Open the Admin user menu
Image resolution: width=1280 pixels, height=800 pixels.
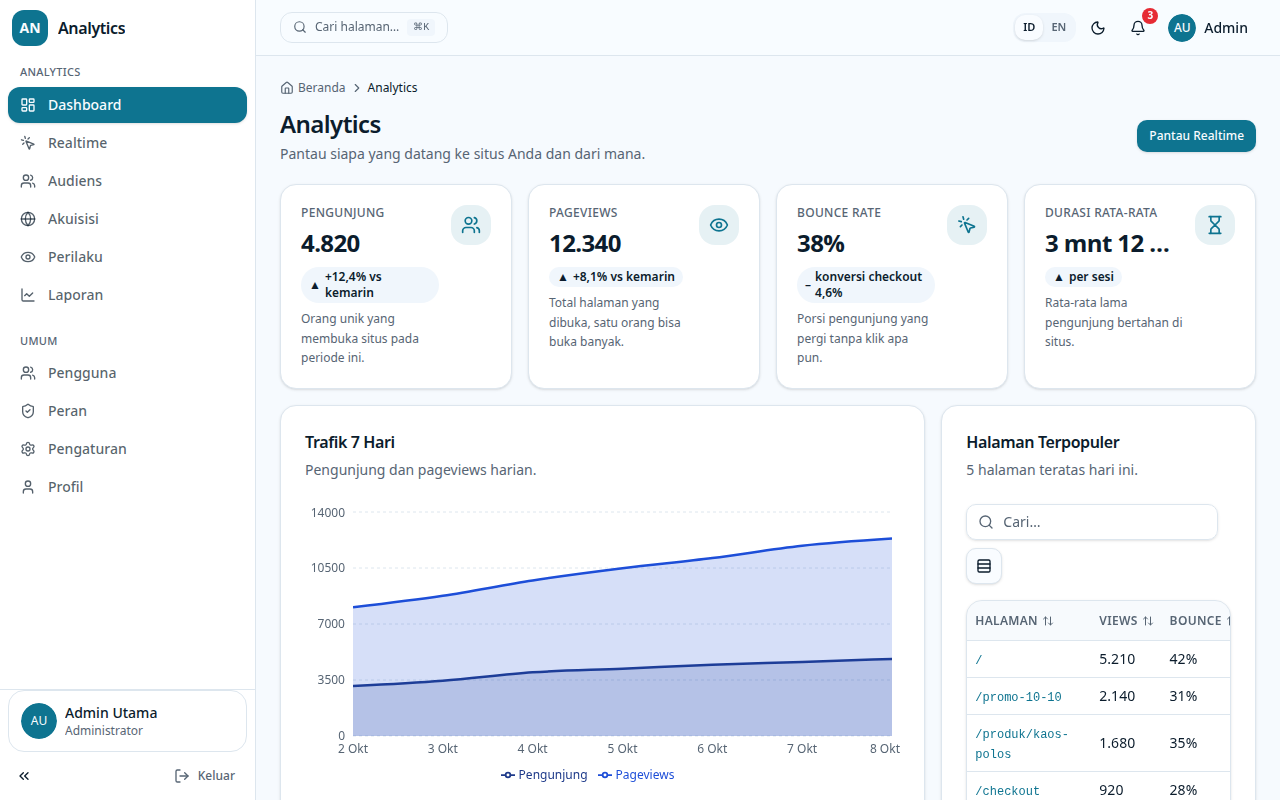pos(1208,28)
